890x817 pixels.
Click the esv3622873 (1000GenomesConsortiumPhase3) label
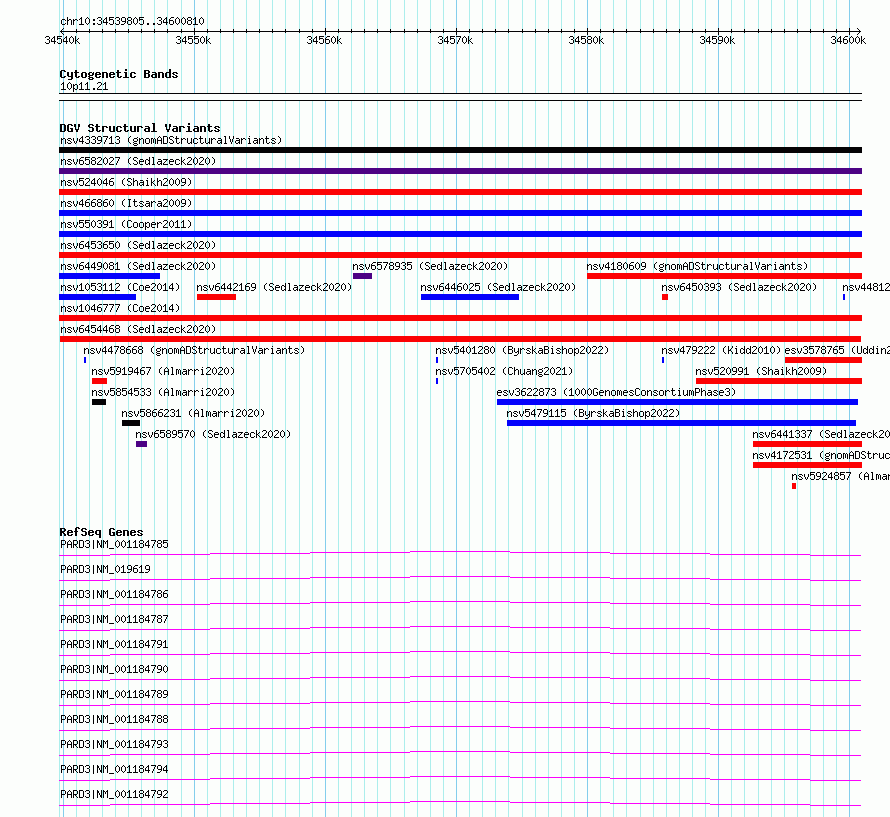click(x=616, y=392)
